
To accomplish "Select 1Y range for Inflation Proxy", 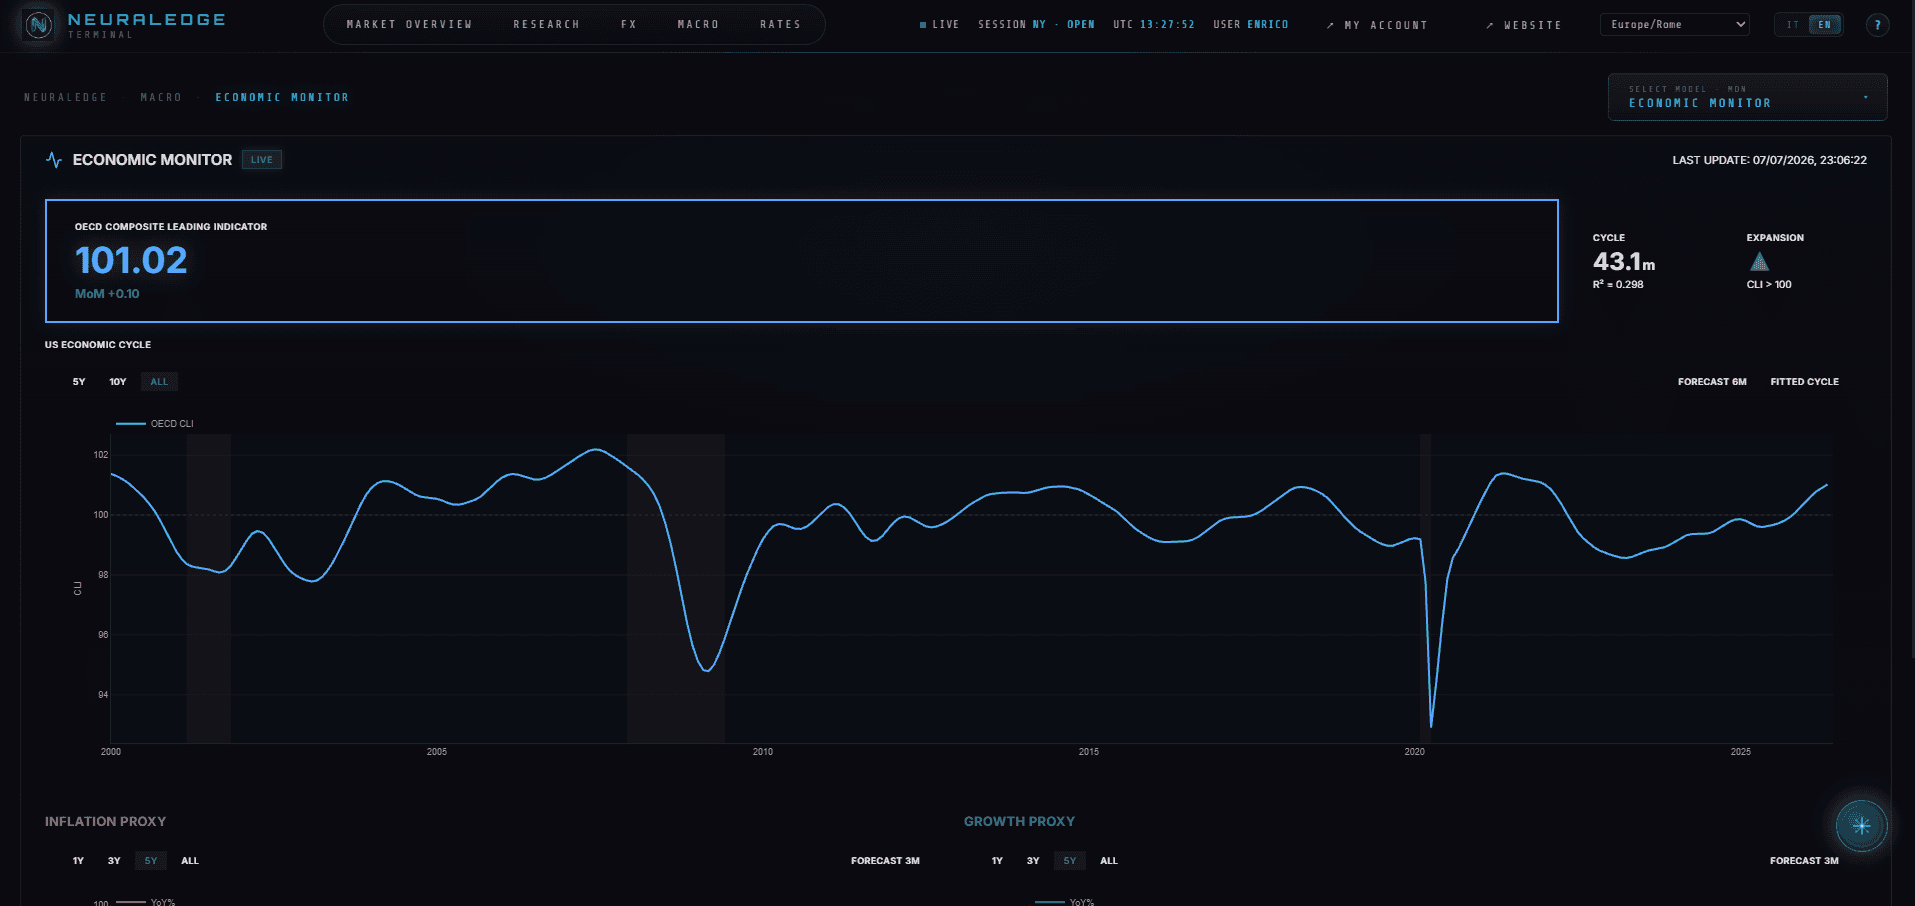I will (78, 861).
